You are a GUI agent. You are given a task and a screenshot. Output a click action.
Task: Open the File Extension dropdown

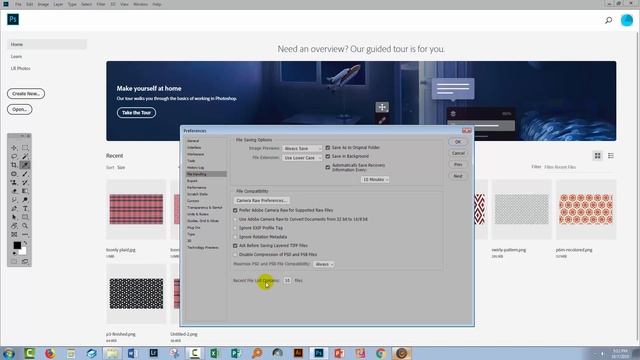point(302,158)
